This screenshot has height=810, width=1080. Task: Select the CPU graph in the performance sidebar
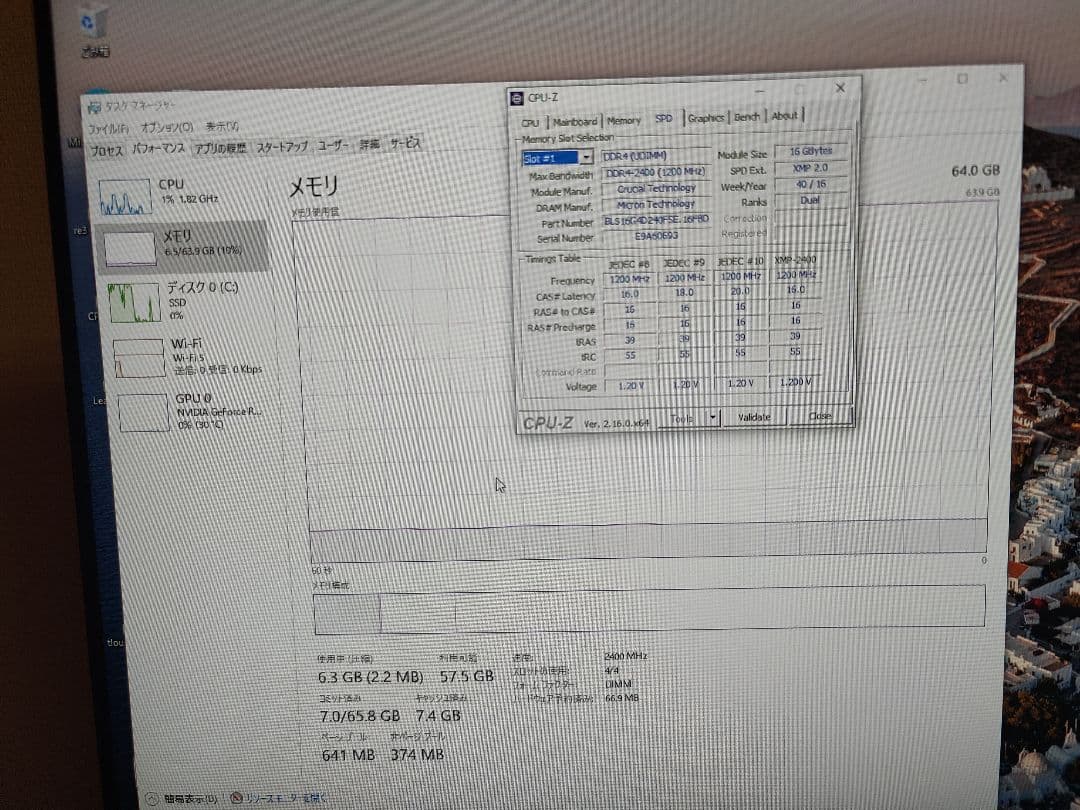coord(145,195)
